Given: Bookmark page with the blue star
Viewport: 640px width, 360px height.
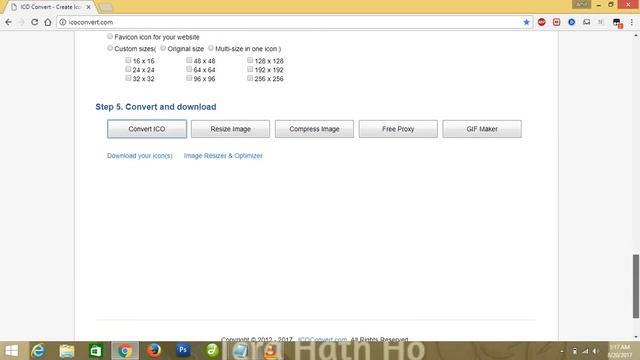Looking at the screenshot, I should [x=527, y=22].
